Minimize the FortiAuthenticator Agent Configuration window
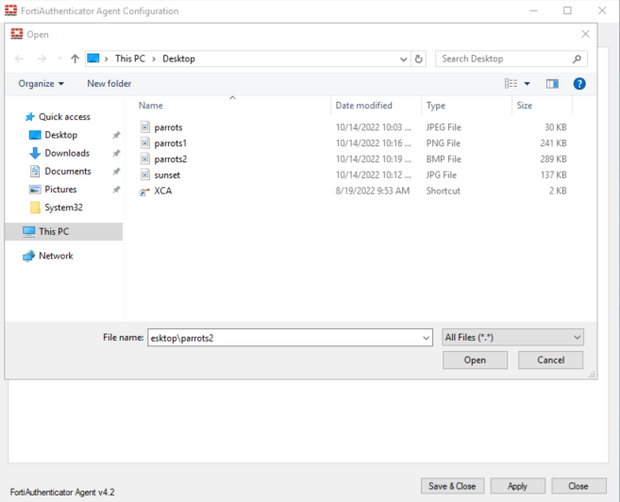This screenshot has width=620, height=502. click(533, 11)
